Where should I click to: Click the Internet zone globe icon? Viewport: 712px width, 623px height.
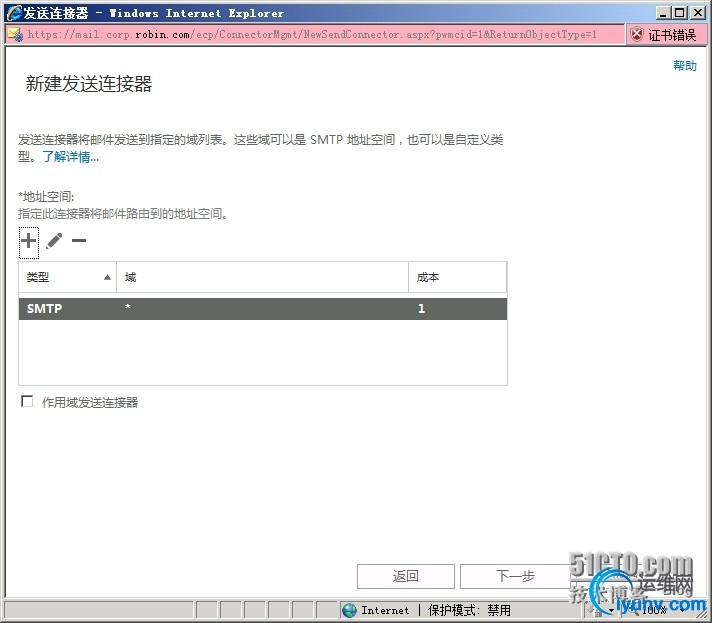click(x=349, y=610)
